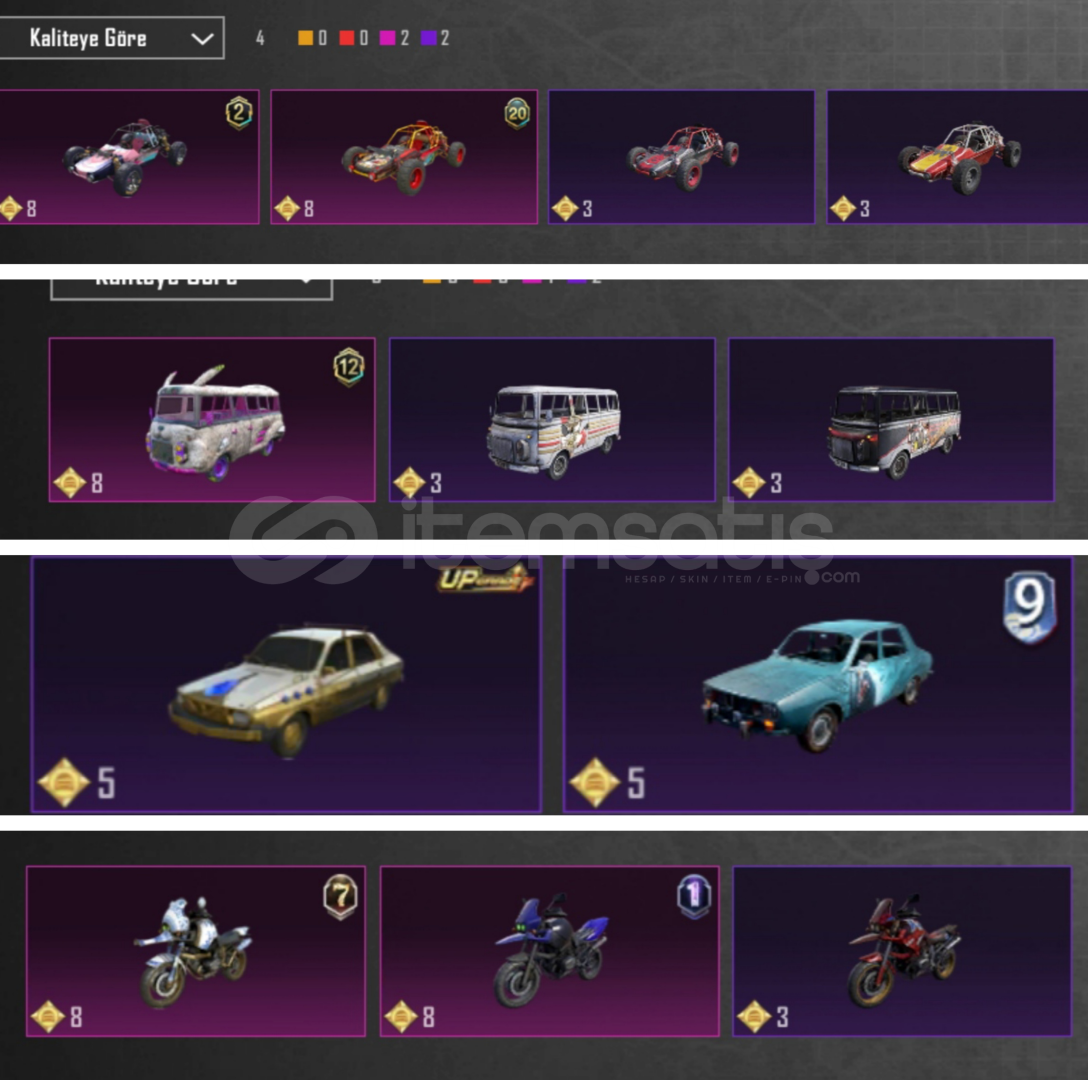Screen dimensions: 1088x1080
Task: Choose the dark red buggy skin card
Action: pyautogui.click(x=681, y=157)
